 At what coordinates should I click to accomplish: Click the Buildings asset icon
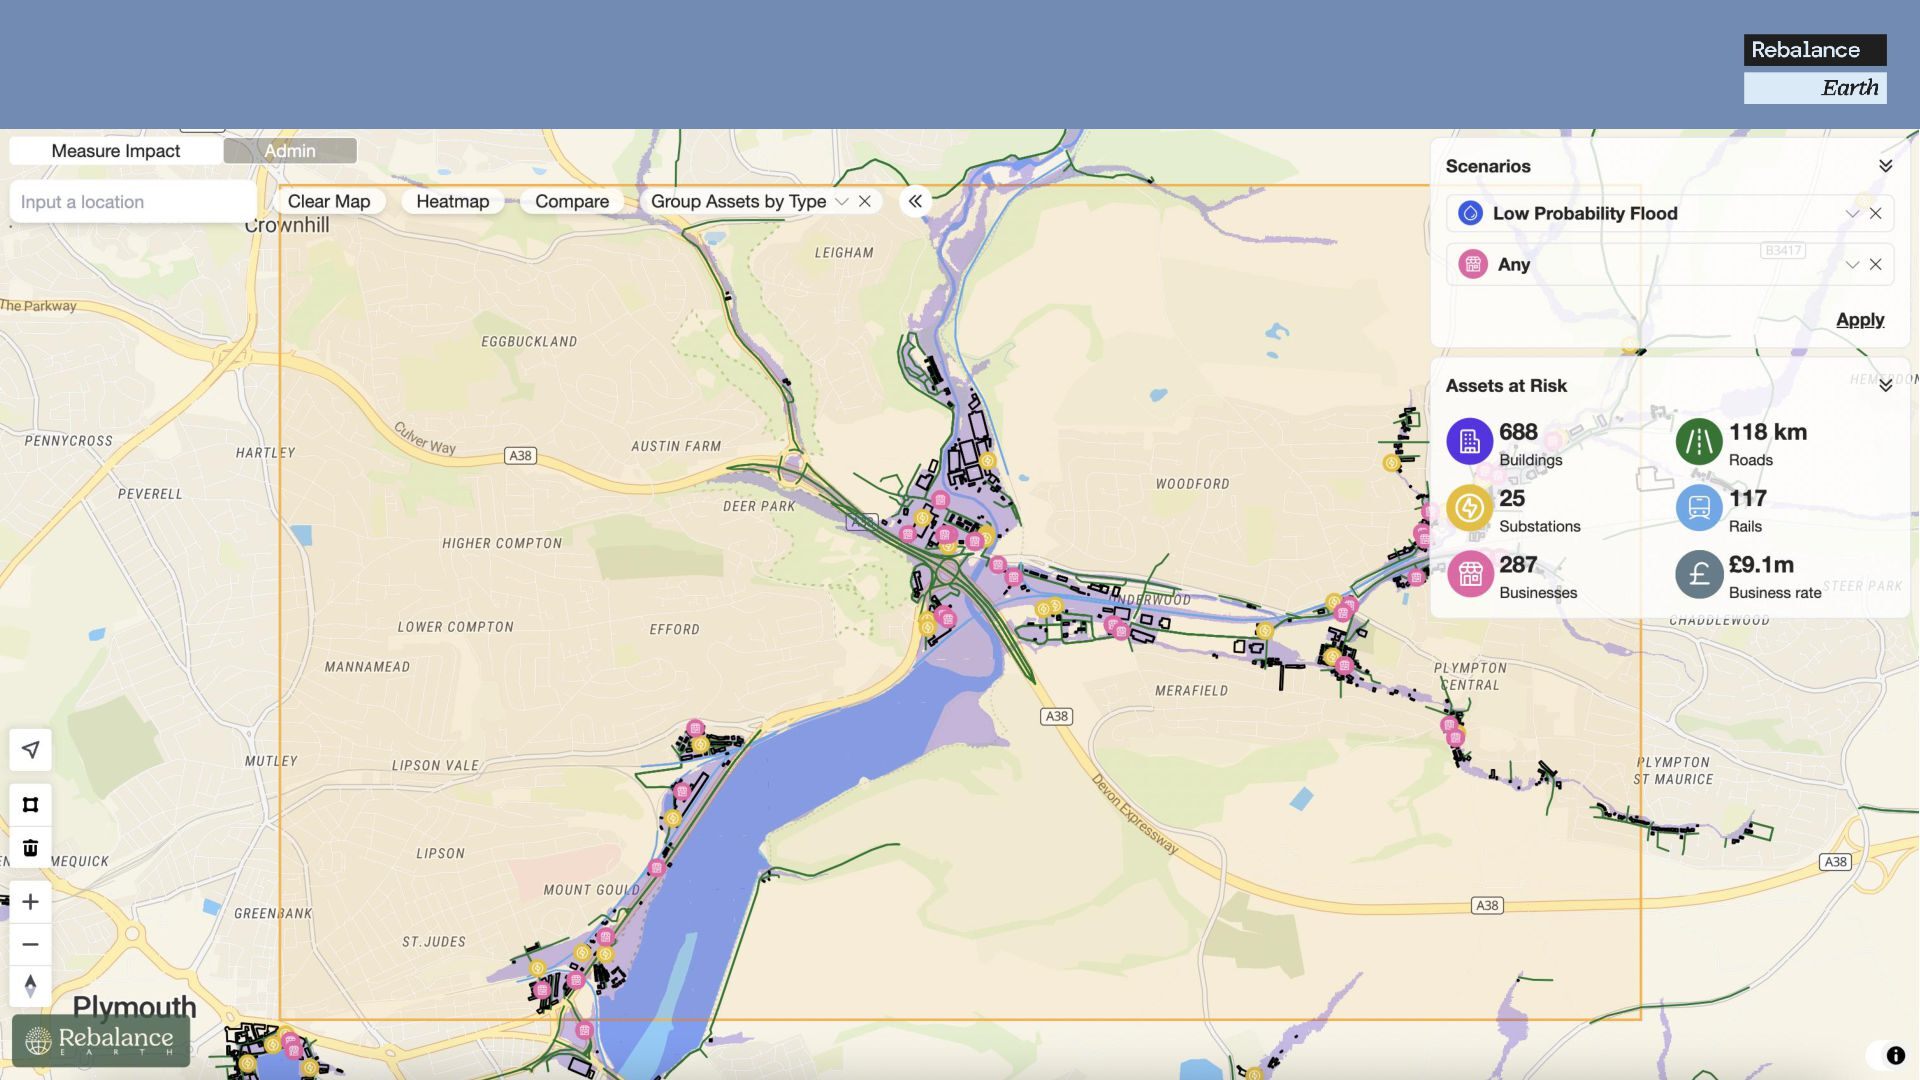click(x=1469, y=442)
